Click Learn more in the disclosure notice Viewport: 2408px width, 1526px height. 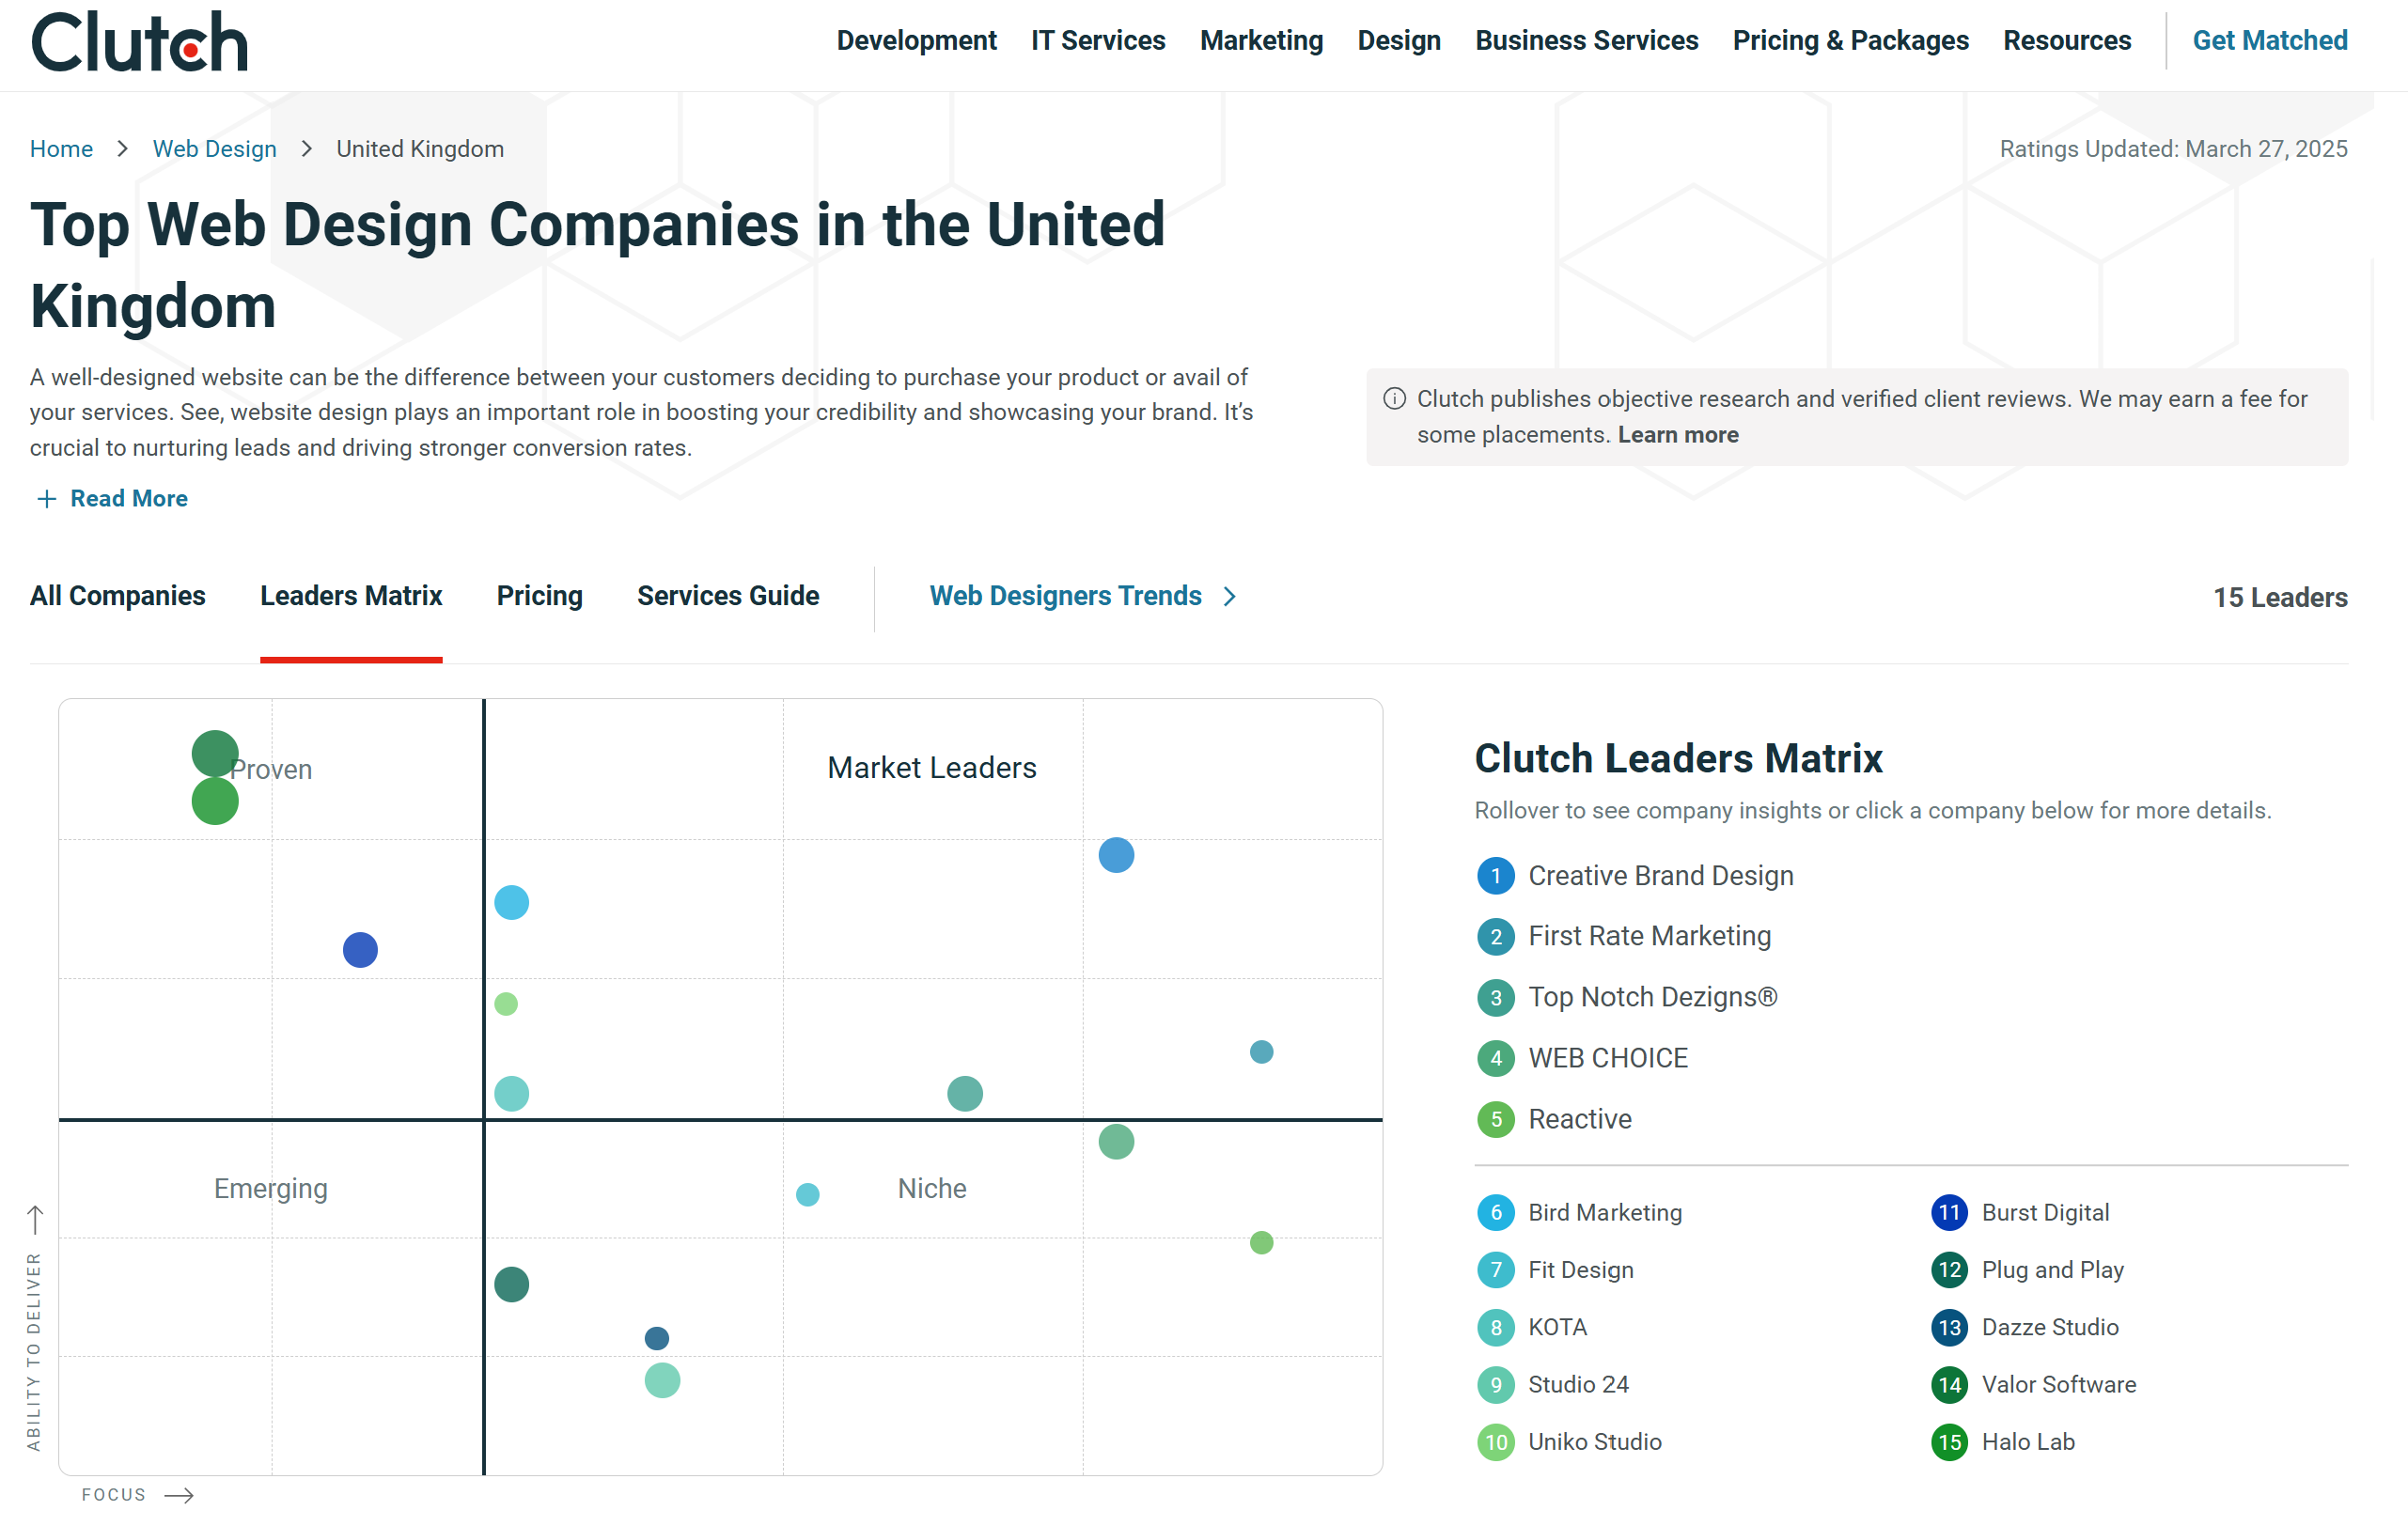click(x=1678, y=435)
